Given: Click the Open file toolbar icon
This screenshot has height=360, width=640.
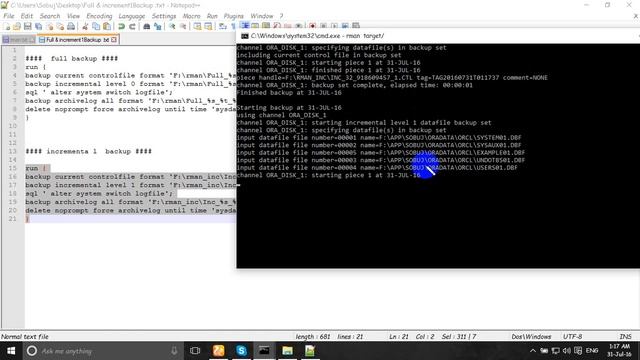Looking at the screenshot, I should point(17,27).
